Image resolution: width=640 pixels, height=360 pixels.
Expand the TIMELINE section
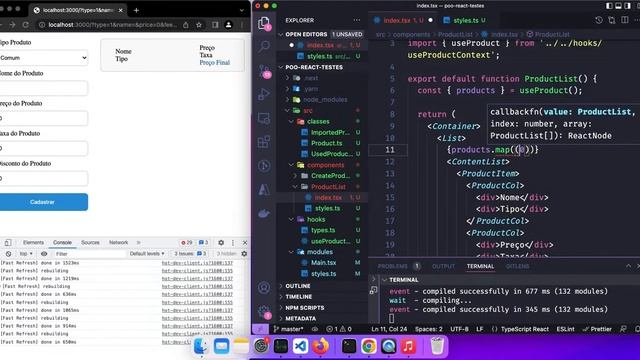click(x=298, y=297)
